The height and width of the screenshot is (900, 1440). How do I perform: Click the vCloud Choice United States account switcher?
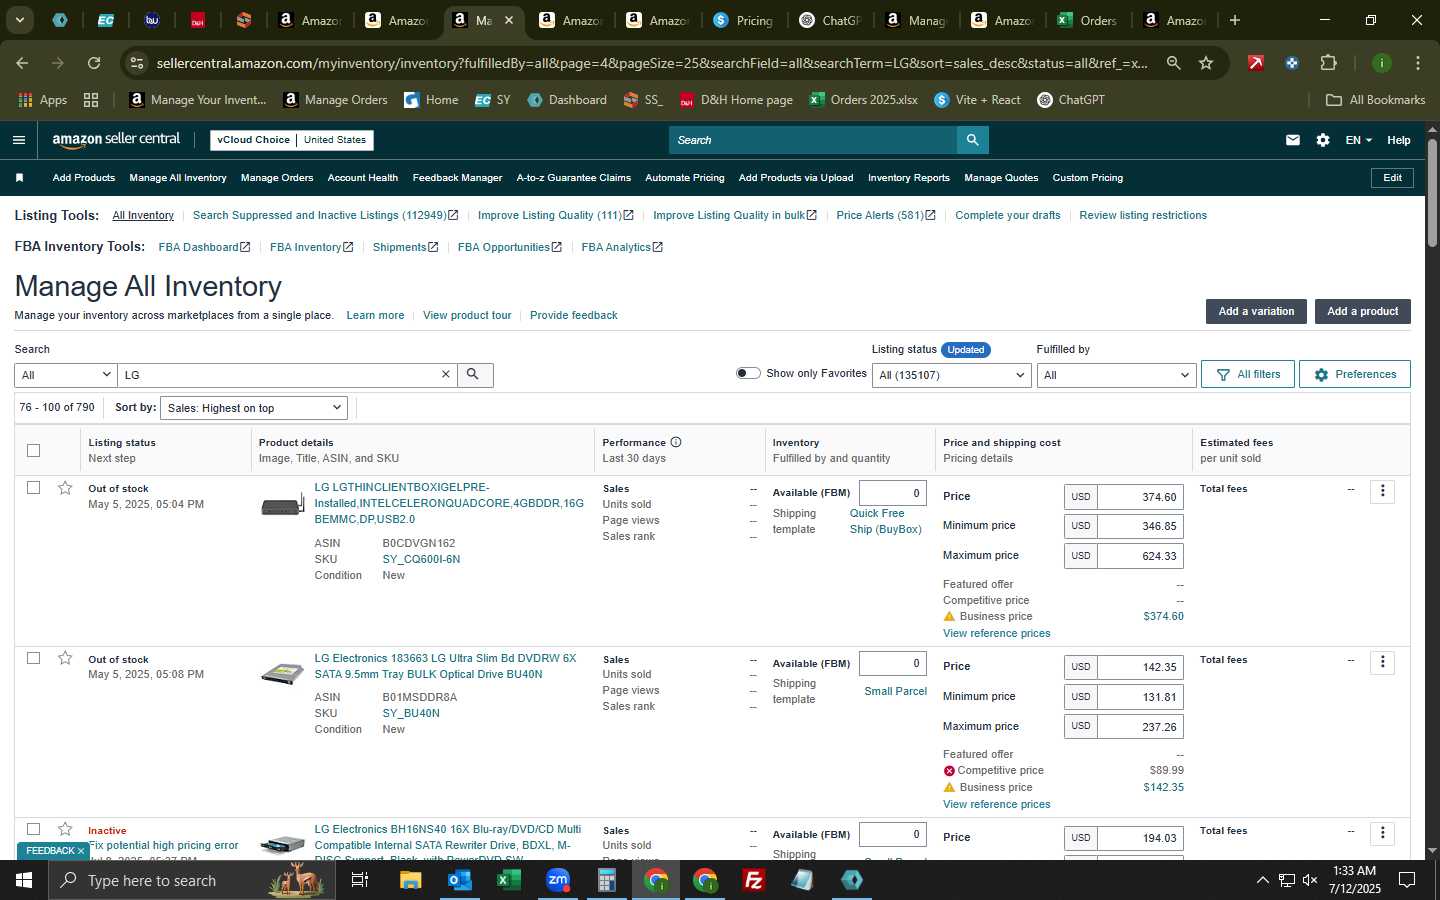[292, 140]
